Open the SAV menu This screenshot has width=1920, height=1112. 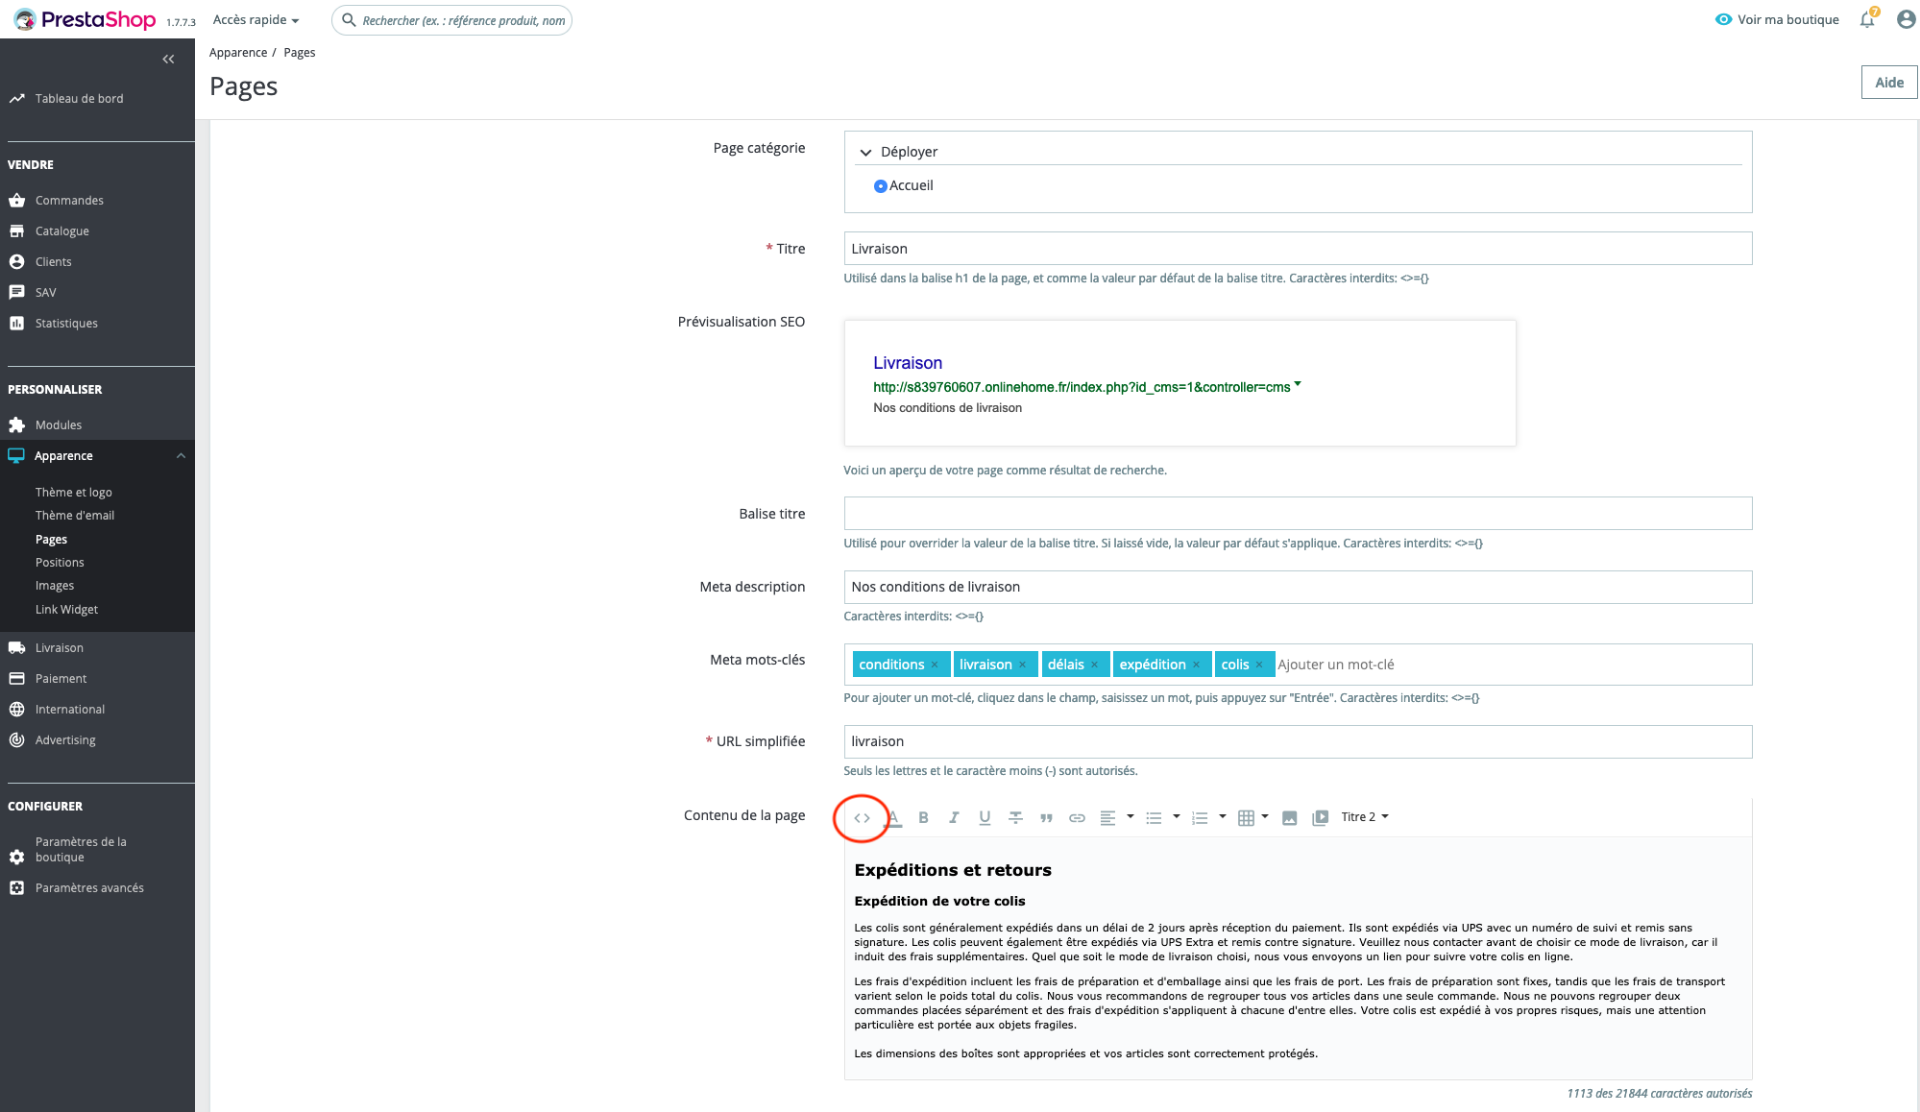tap(46, 293)
